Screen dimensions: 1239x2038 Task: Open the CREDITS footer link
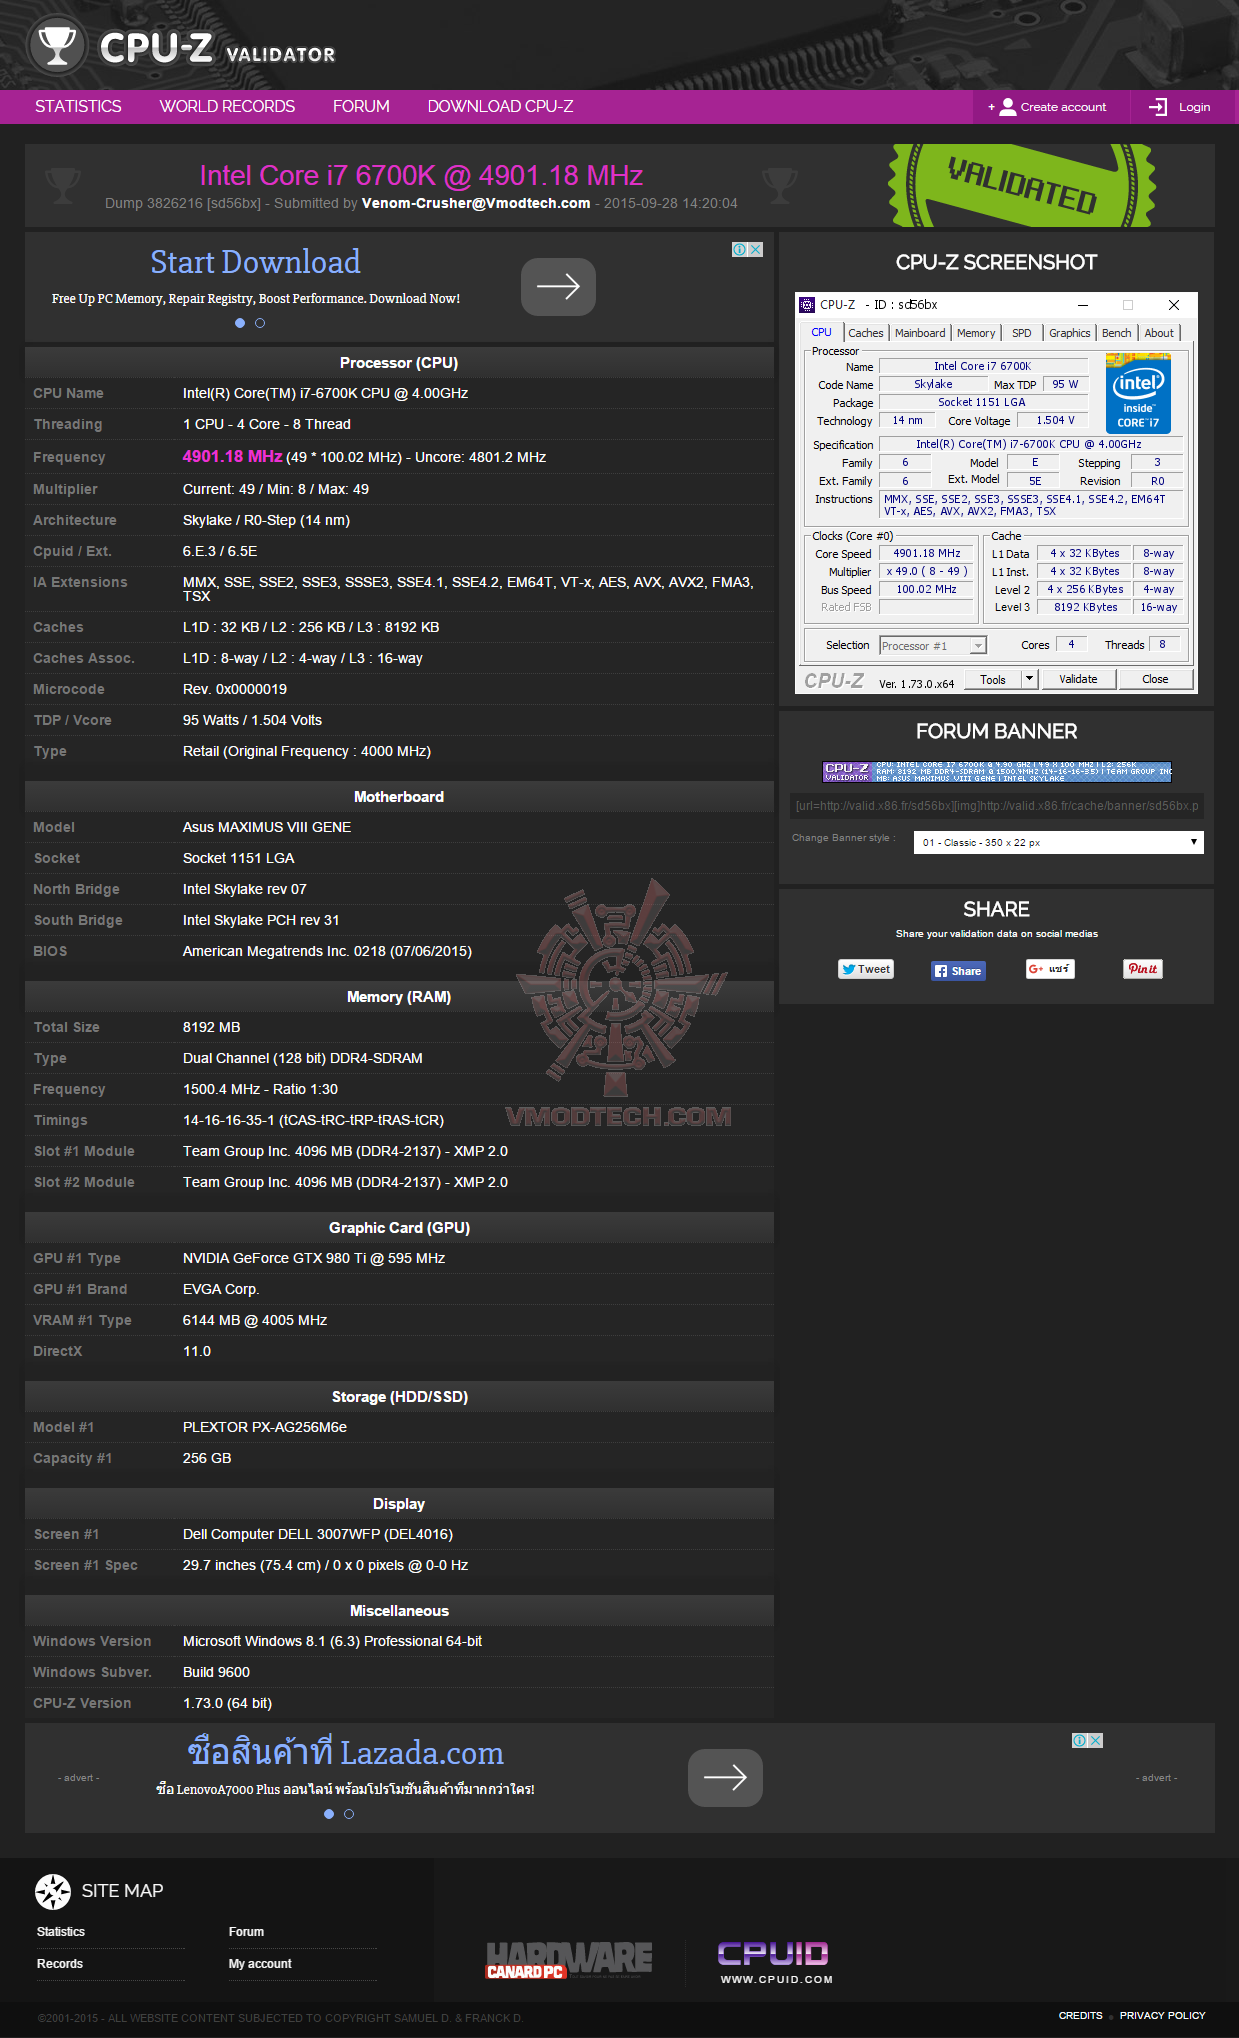(x=1080, y=2015)
